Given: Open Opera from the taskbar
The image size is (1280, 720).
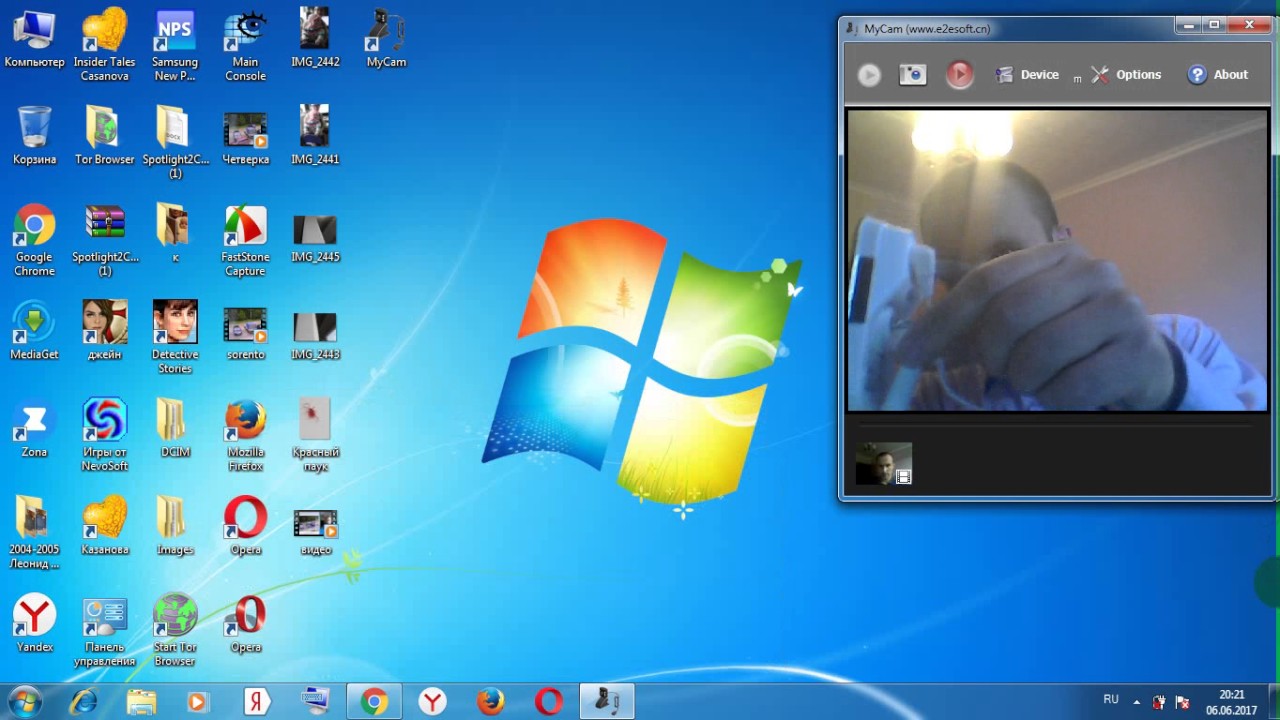Looking at the screenshot, I should pyautogui.click(x=548, y=702).
